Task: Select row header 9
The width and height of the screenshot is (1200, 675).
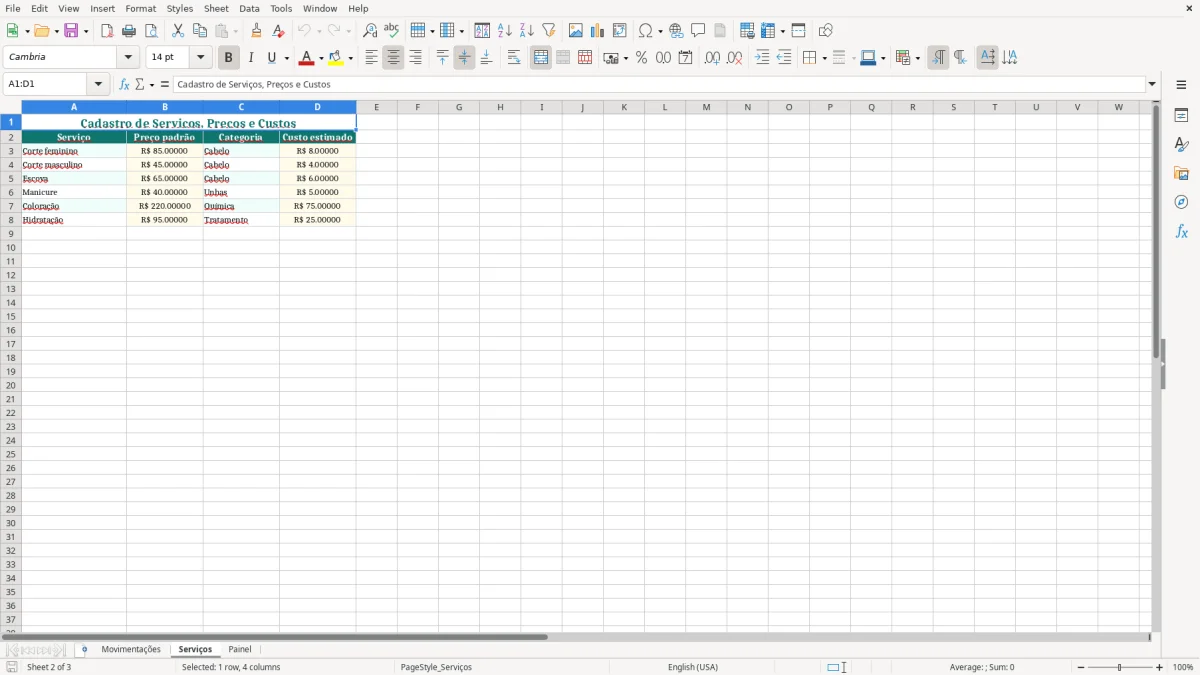Action: coord(11,234)
